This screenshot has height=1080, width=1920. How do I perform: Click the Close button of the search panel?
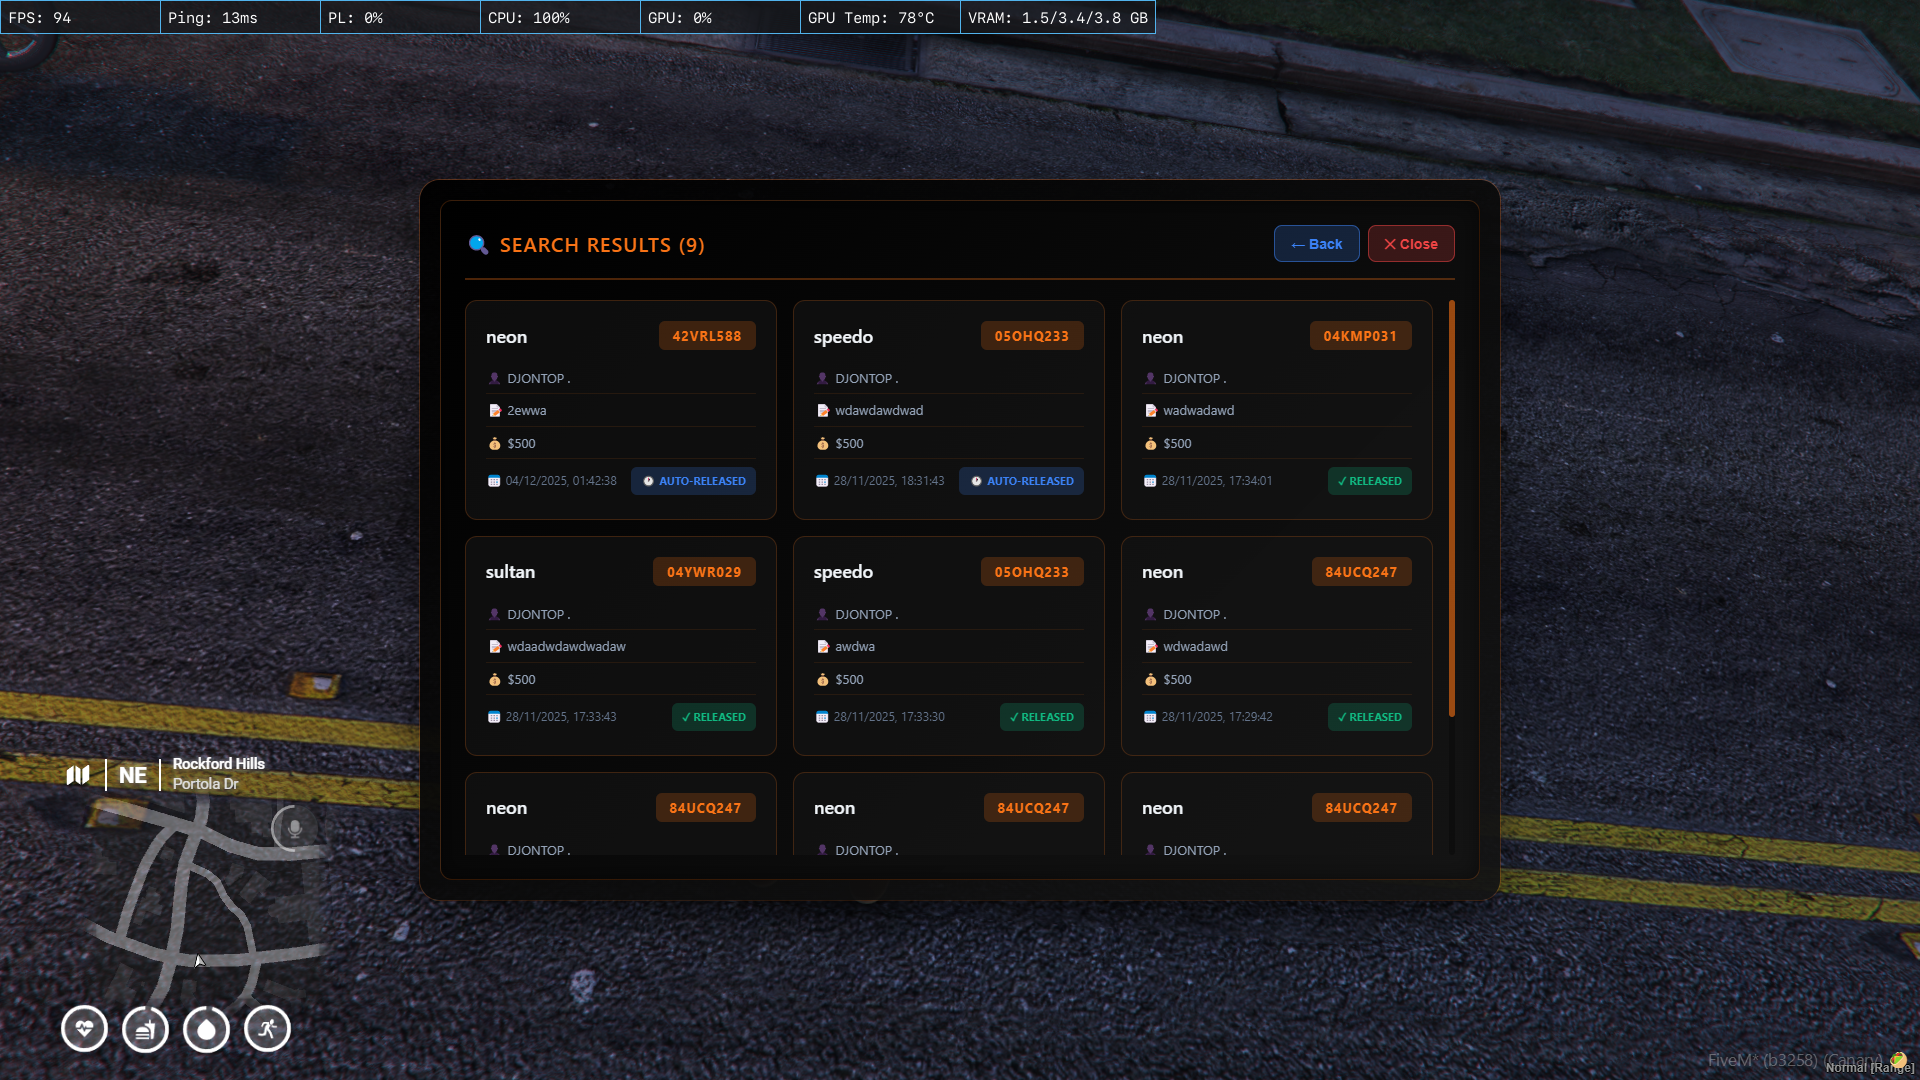(x=1410, y=243)
